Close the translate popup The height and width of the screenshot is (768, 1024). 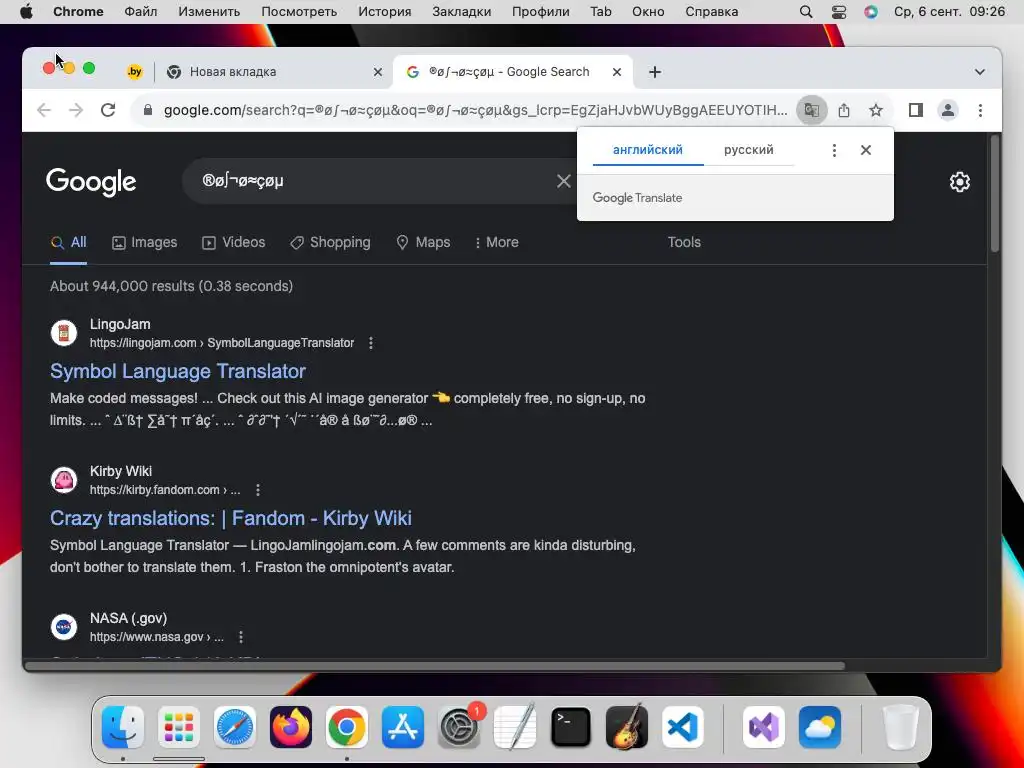click(866, 150)
